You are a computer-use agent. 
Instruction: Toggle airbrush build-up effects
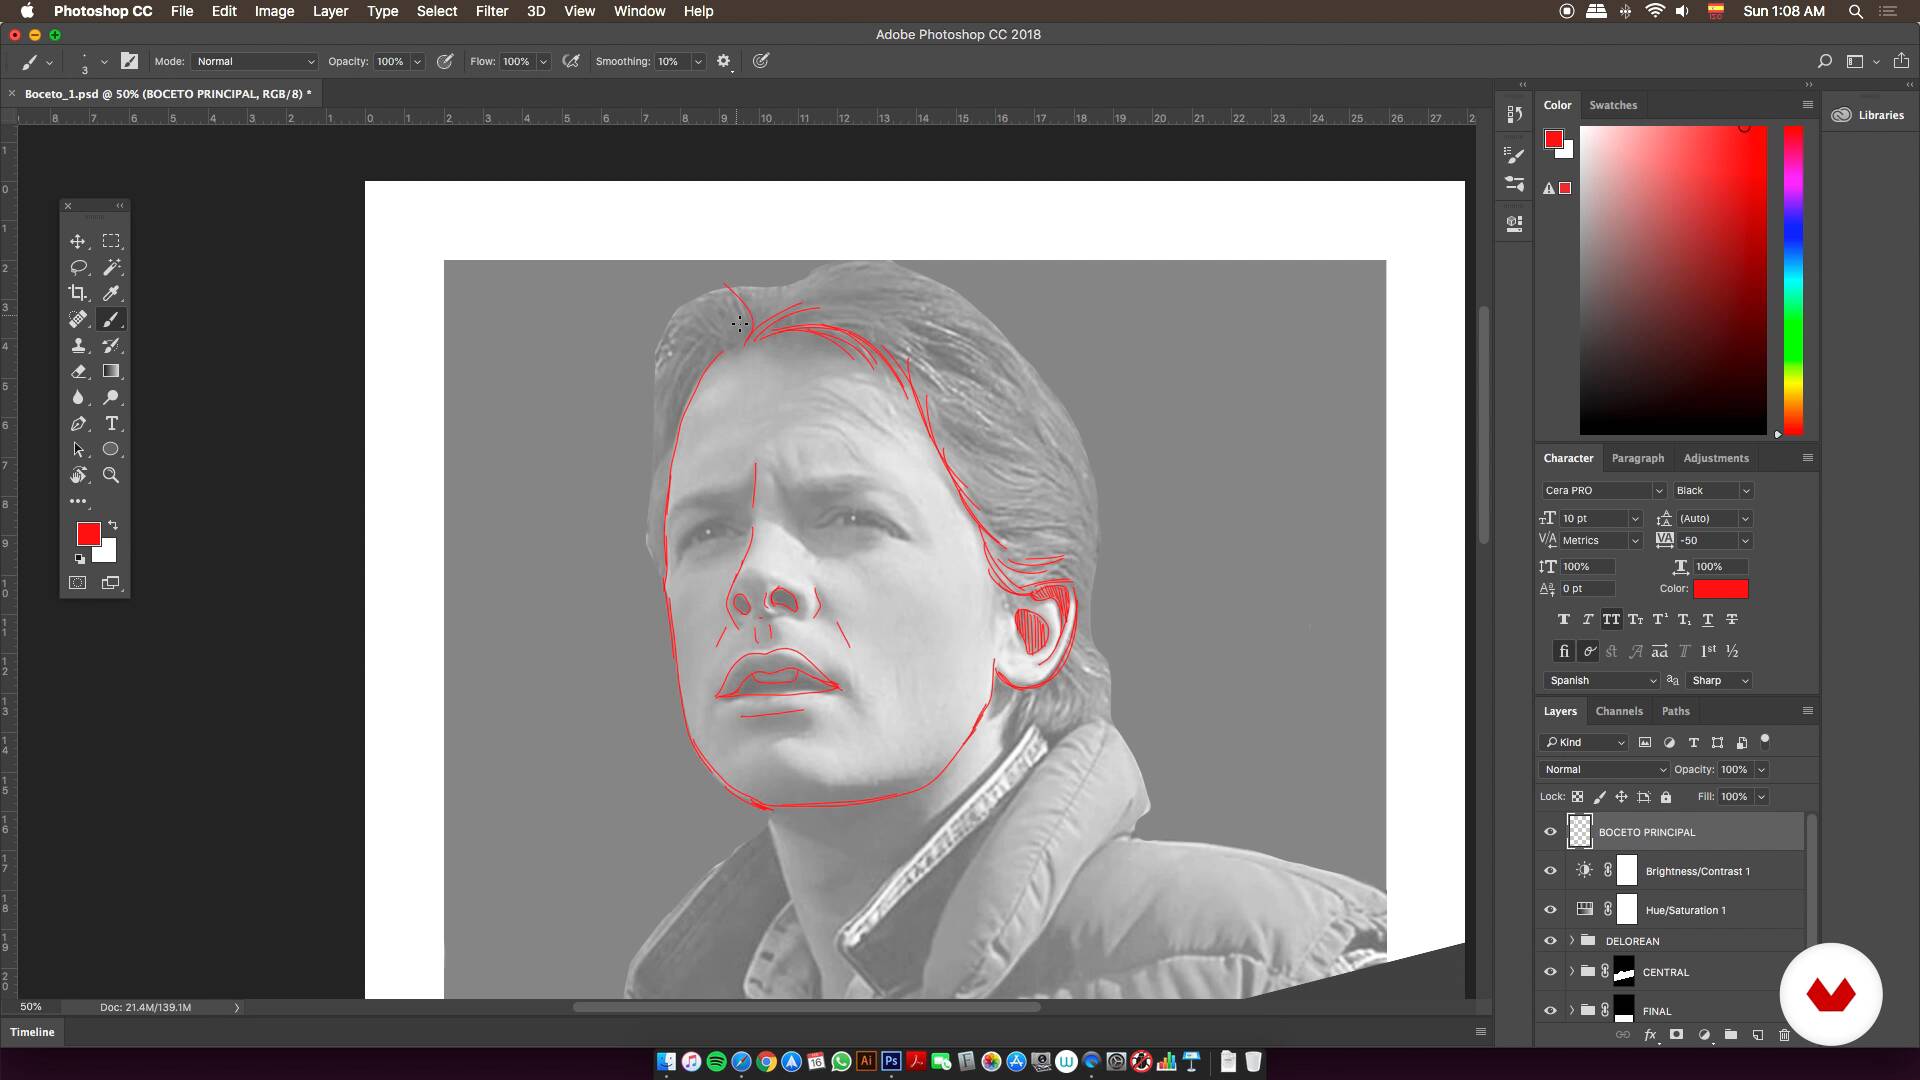tap(571, 61)
